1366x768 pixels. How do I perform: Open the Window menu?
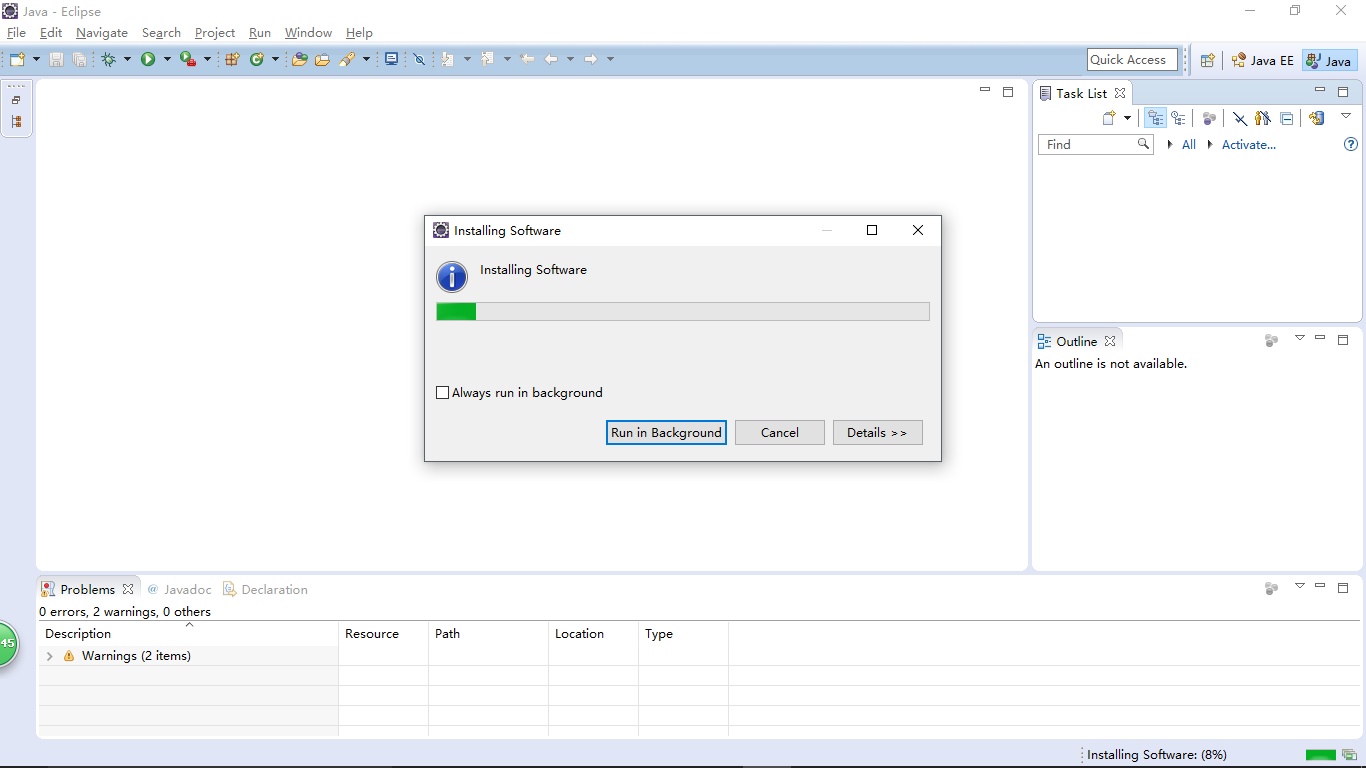(x=308, y=33)
